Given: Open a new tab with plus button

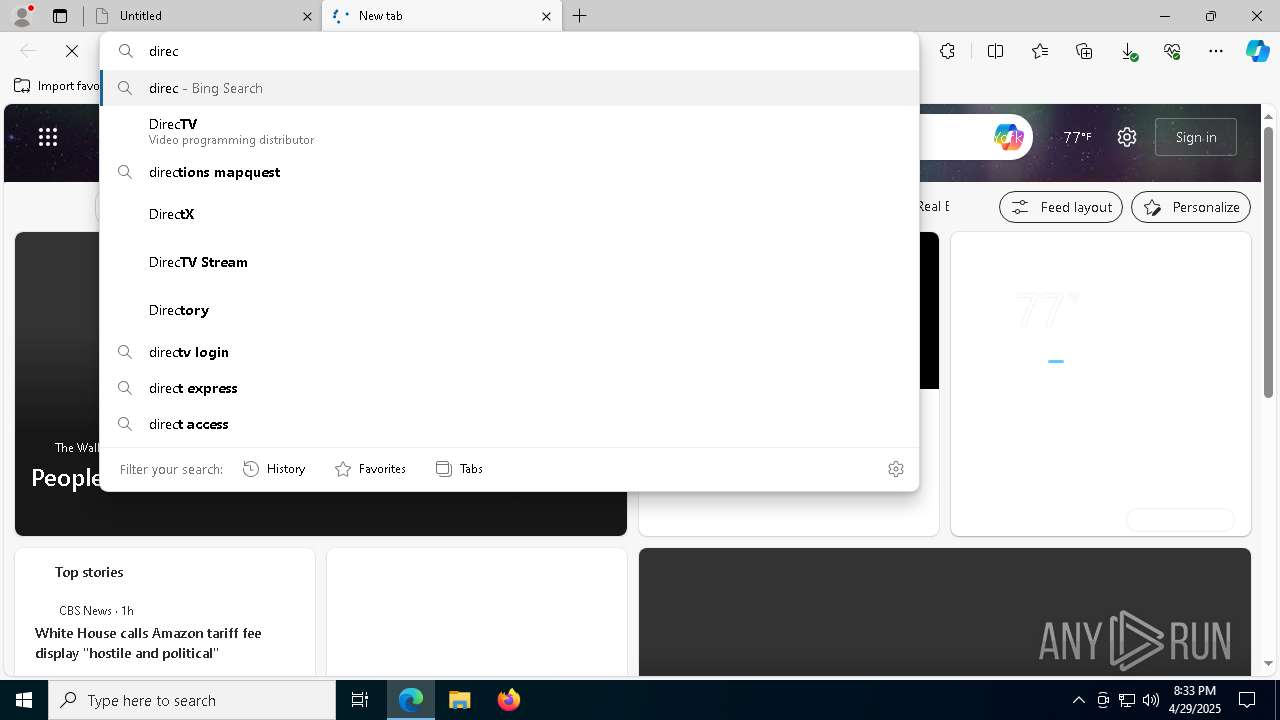Looking at the screenshot, I should tap(580, 16).
